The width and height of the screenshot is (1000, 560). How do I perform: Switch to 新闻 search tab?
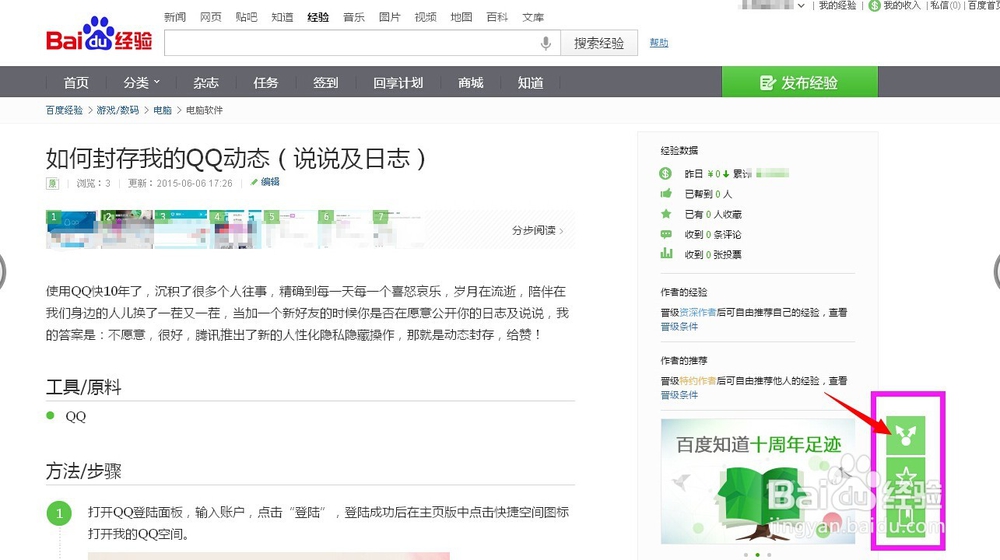175,17
